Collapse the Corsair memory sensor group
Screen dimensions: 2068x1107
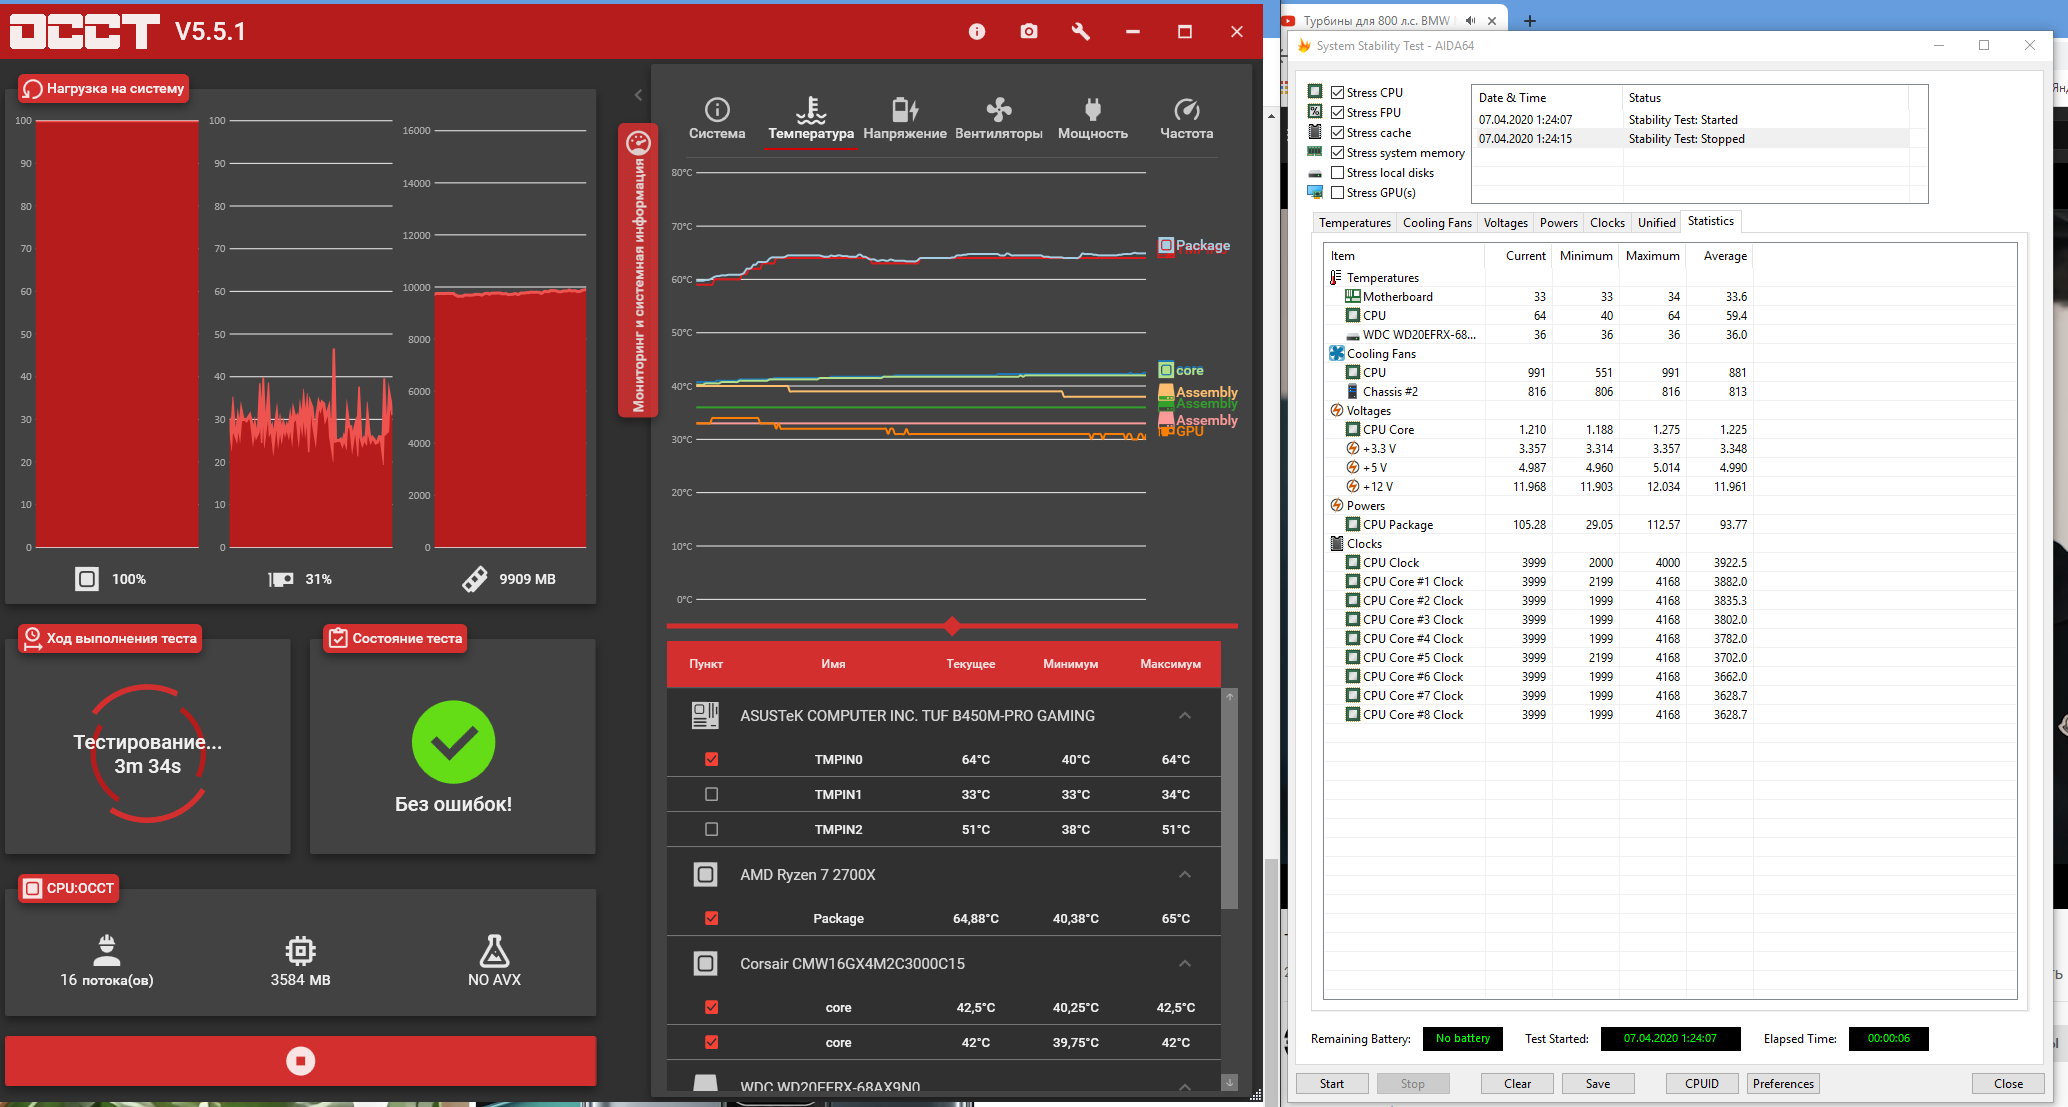click(1184, 963)
